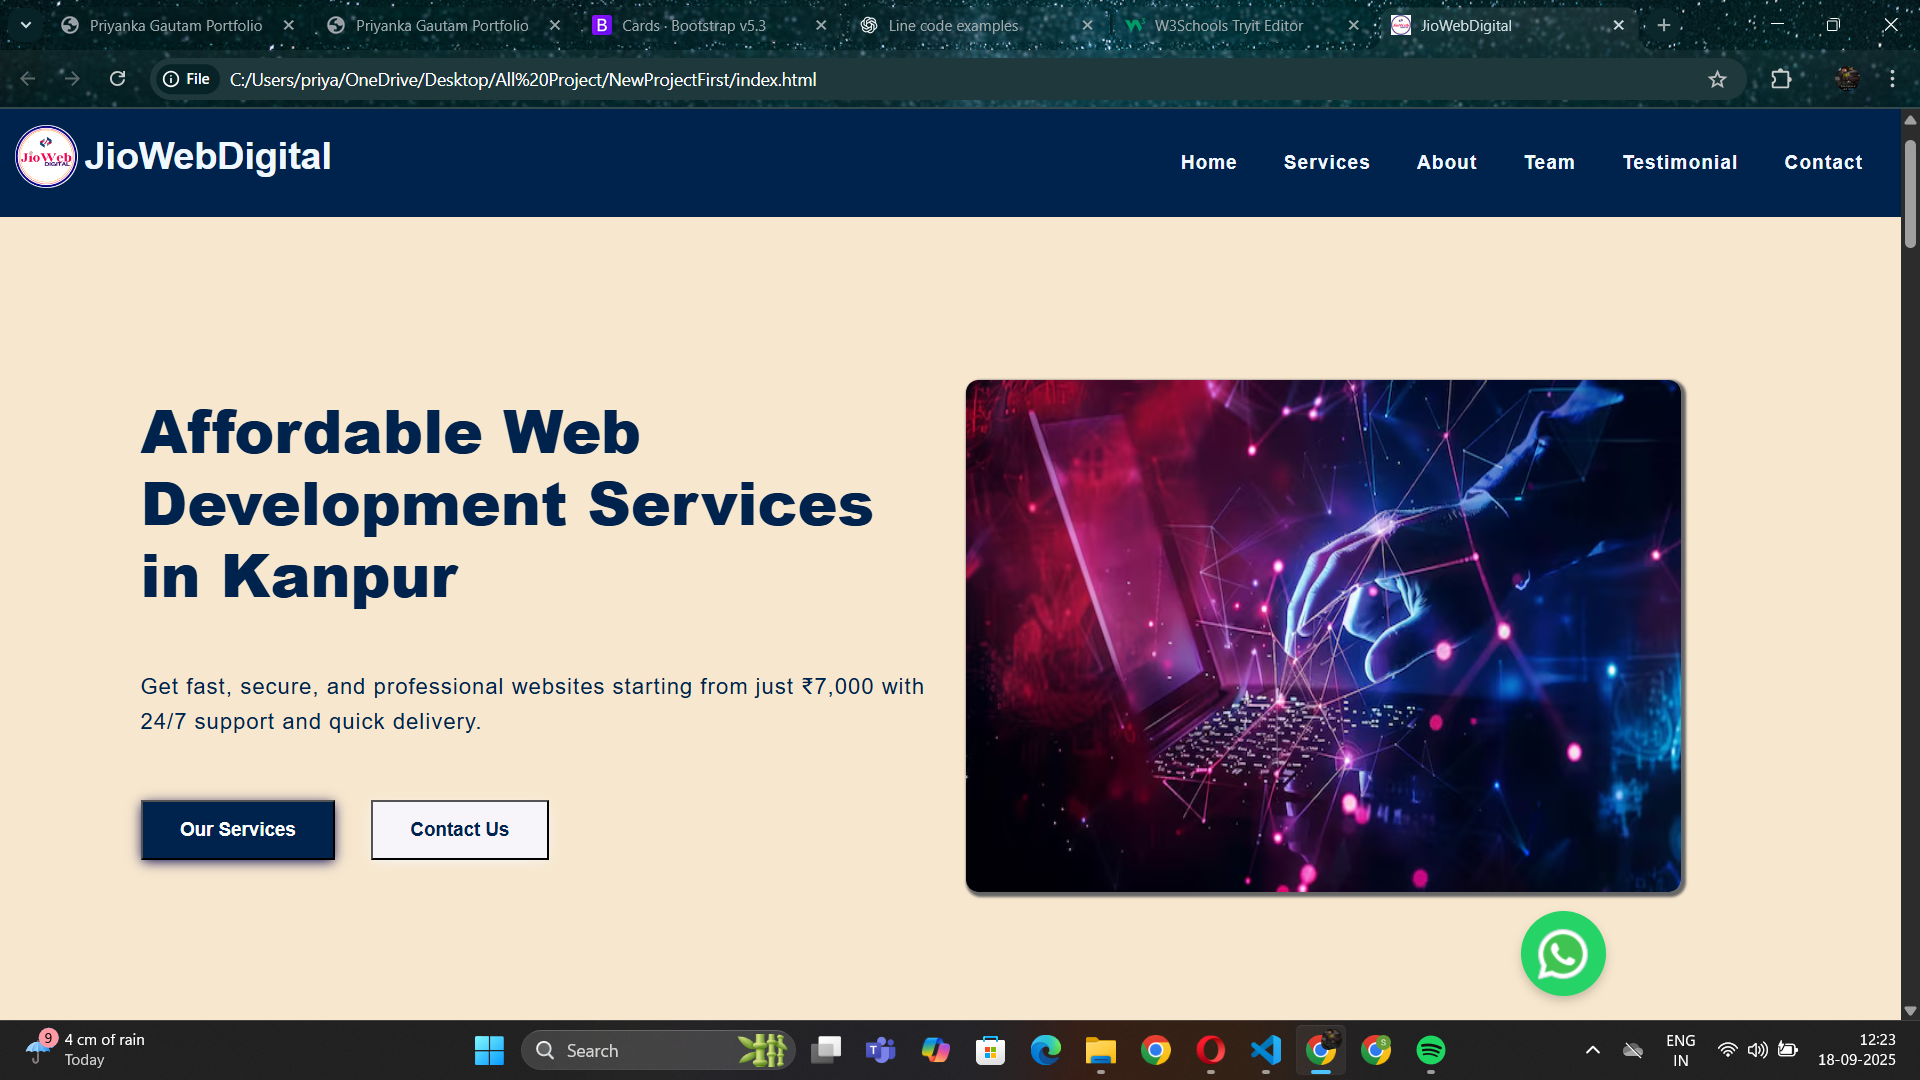Bookmark this page with the star icon

[x=1717, y=79]
